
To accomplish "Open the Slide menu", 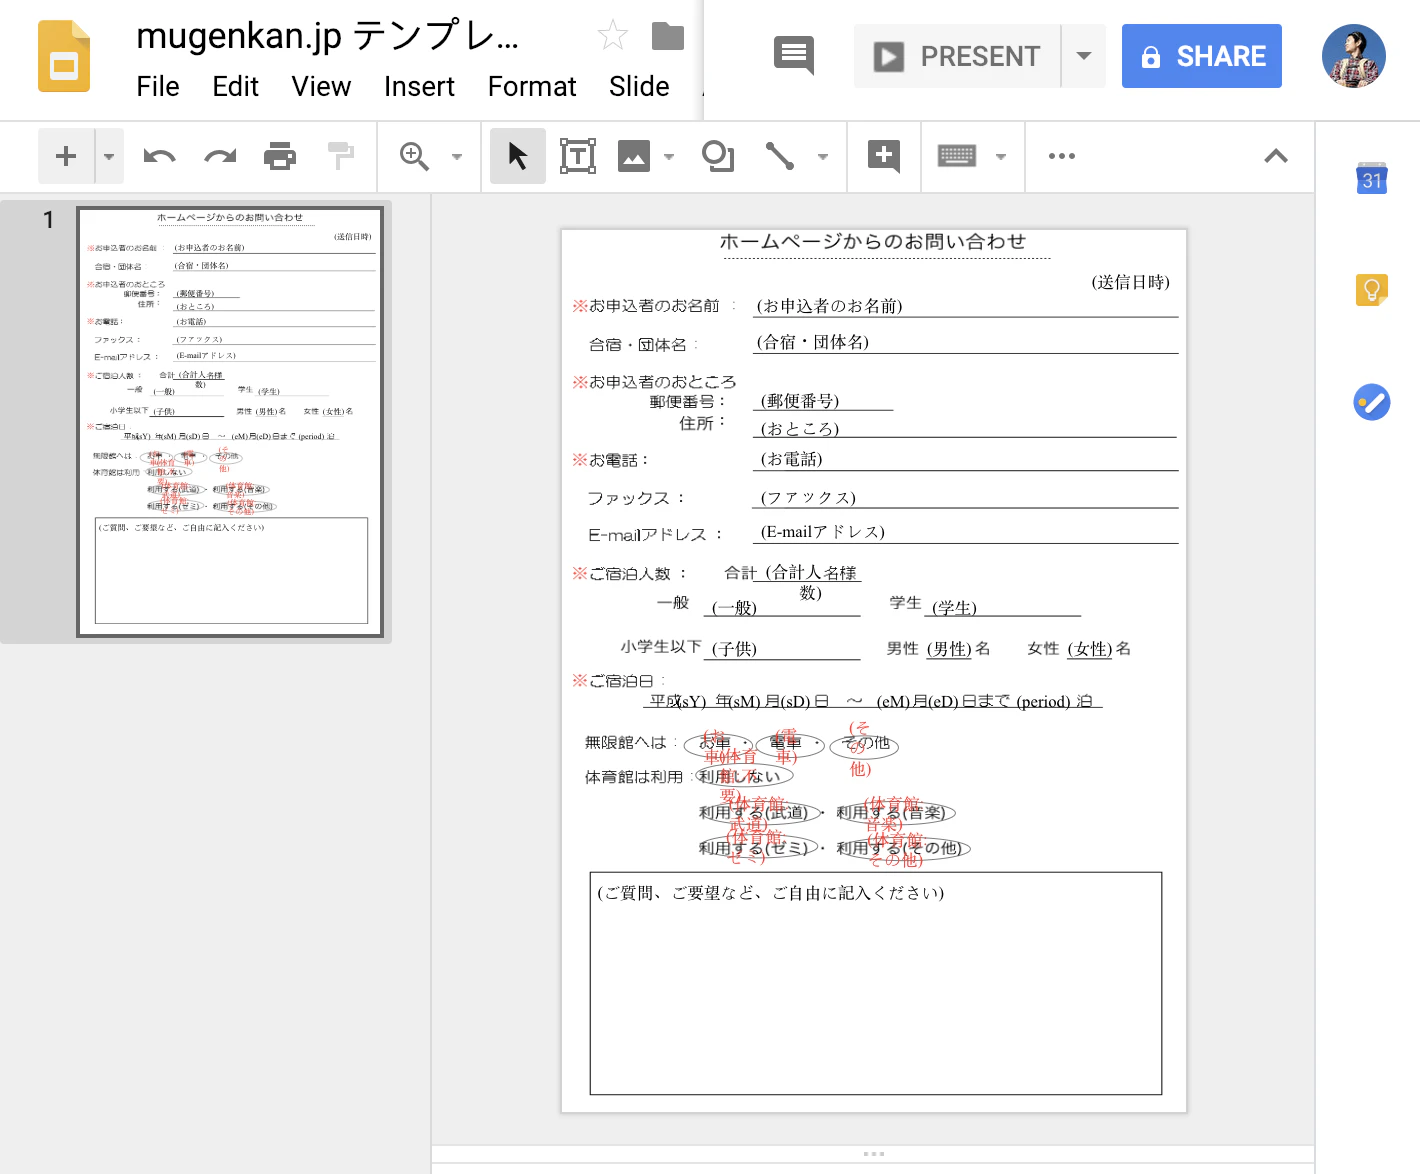I will point(639,87).
